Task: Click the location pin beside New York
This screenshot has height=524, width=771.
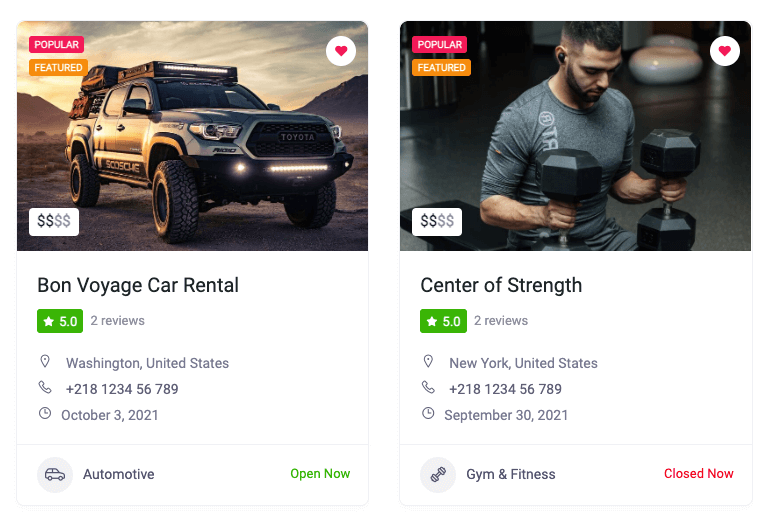Action: point(428,362)
